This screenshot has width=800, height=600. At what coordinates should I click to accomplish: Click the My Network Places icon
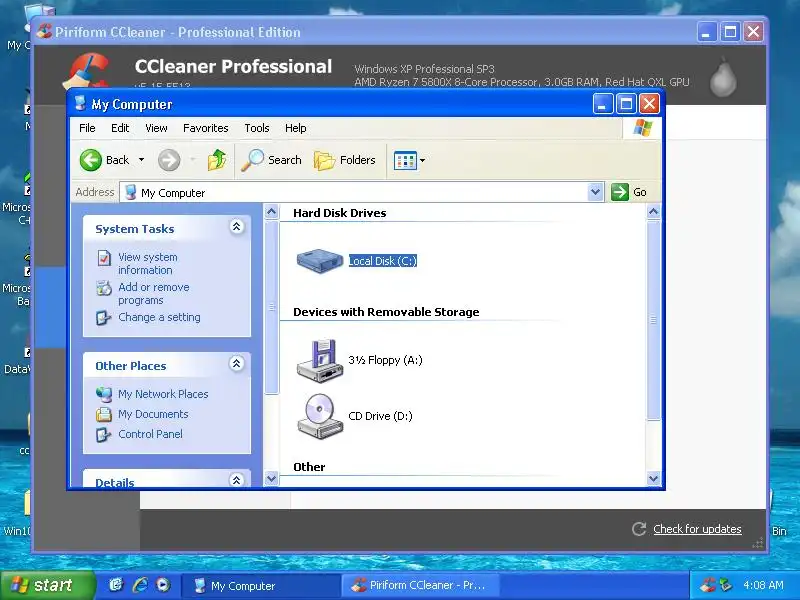[x=104, y=394]
